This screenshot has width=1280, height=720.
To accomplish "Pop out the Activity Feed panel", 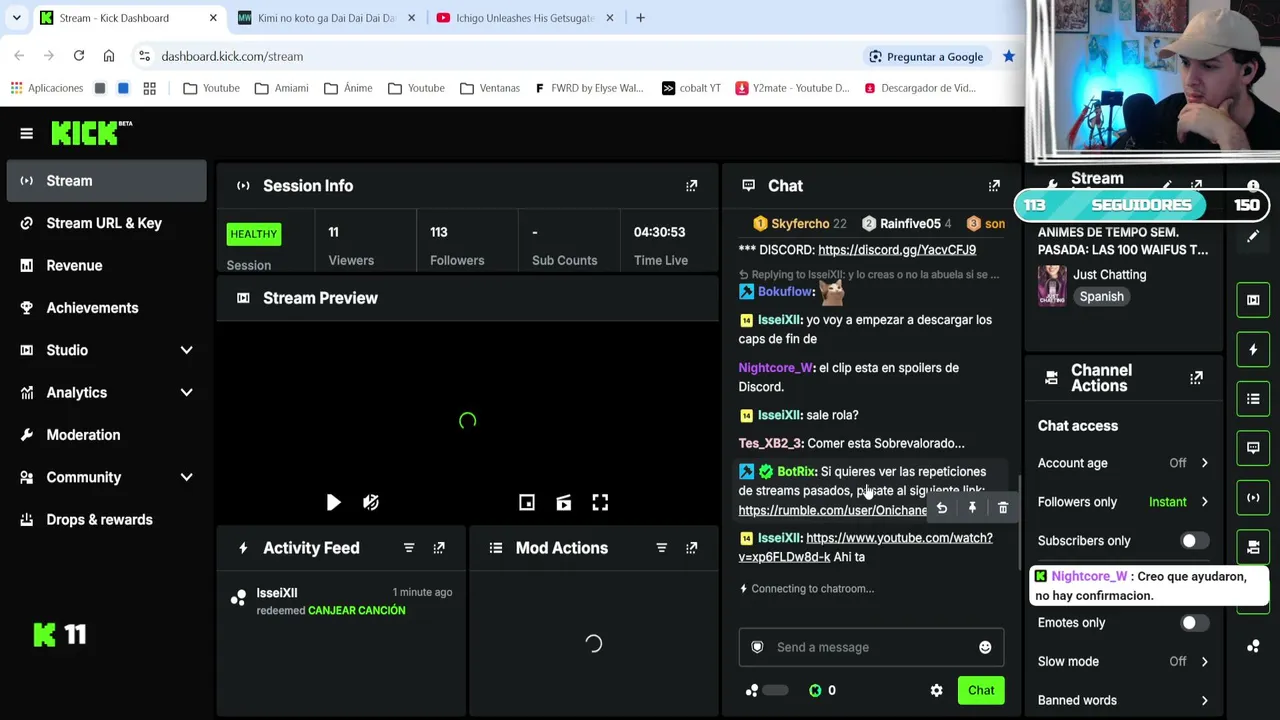I will (439, 548).
